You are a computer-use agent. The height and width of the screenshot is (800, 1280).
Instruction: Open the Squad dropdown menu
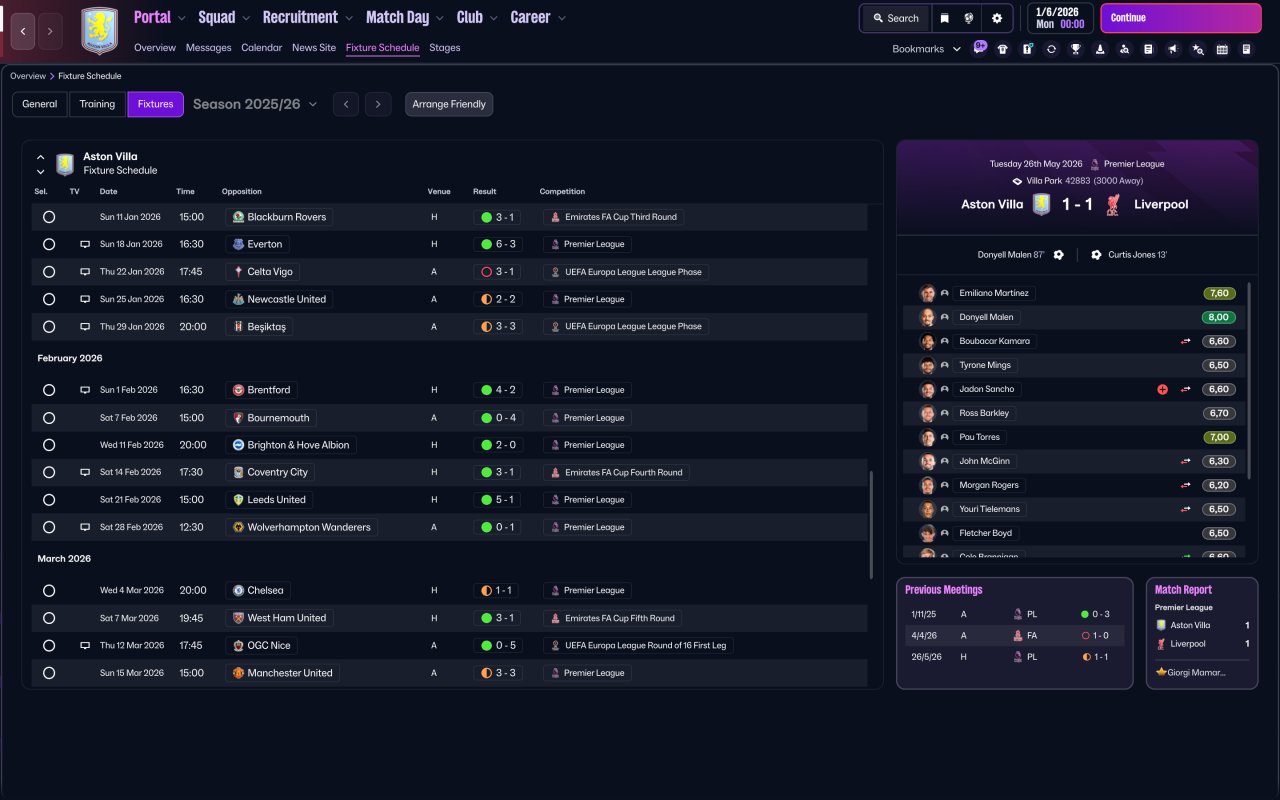click(x=225, y=17)
